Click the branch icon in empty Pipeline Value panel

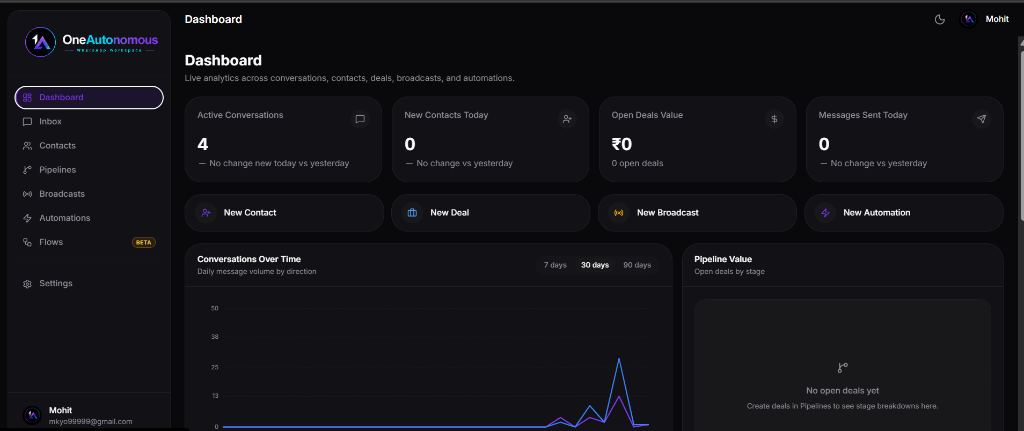(842, 368)
